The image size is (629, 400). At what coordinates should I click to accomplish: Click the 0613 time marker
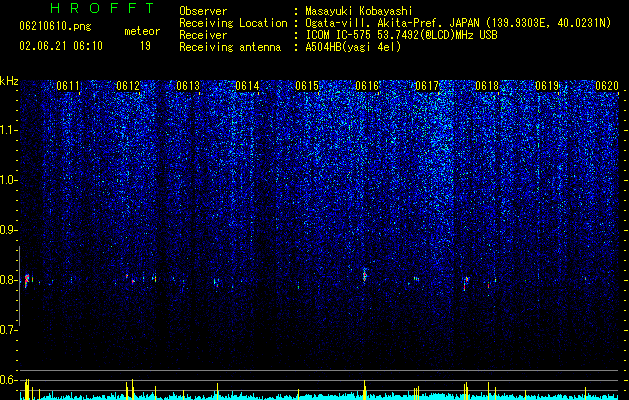[188, 86]
